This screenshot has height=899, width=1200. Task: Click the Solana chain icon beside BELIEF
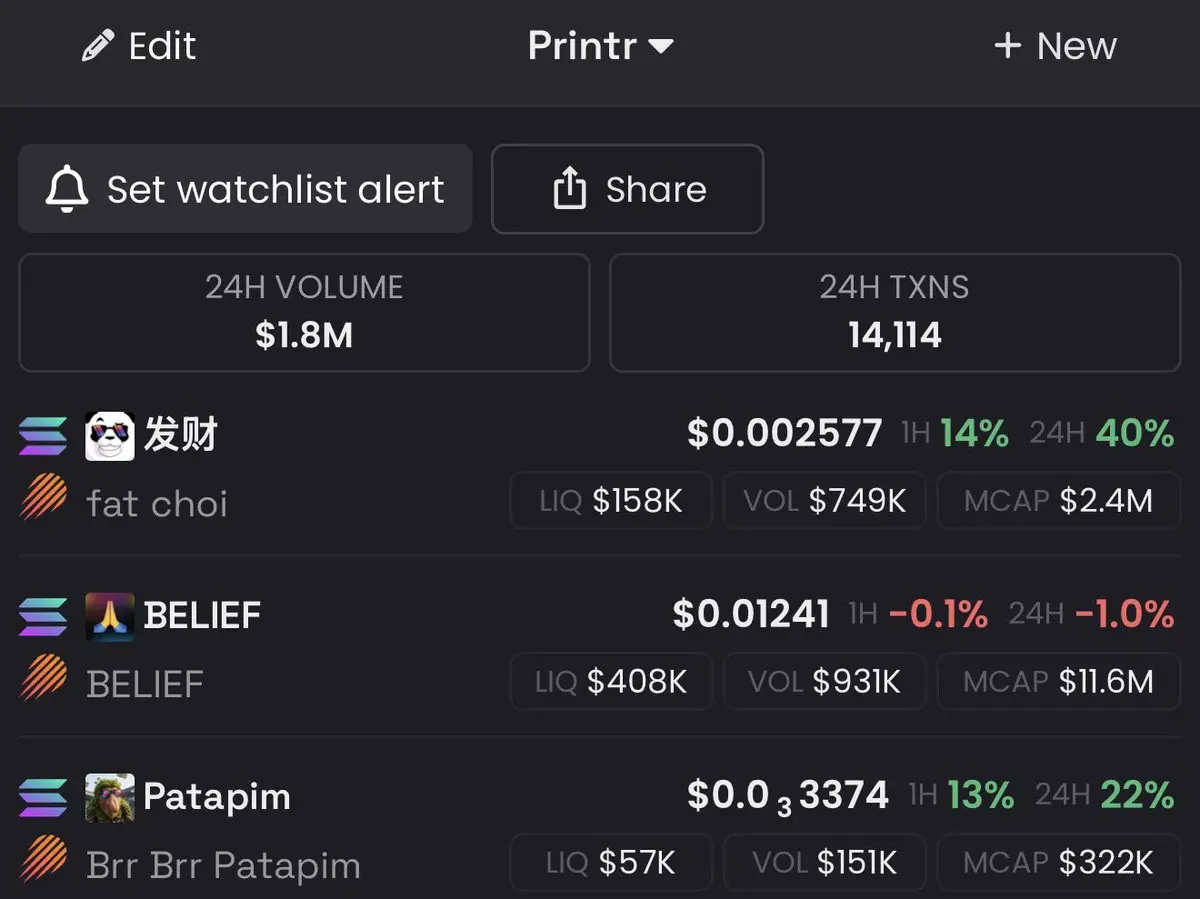pyautogui.click(x=43, y=616)
